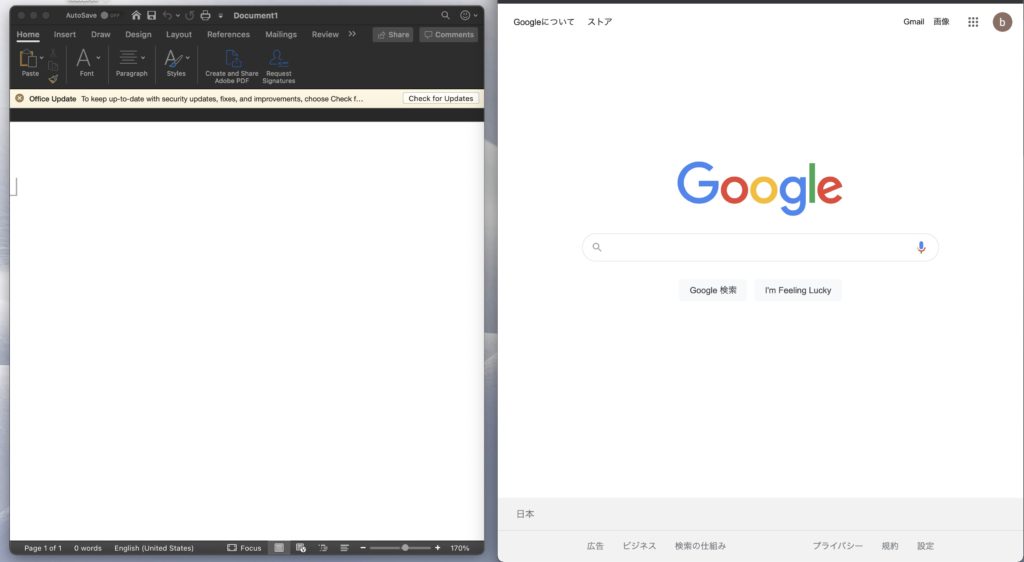Click the Paste clipboard icon
1024x562 pixels.
click(28, 59)
